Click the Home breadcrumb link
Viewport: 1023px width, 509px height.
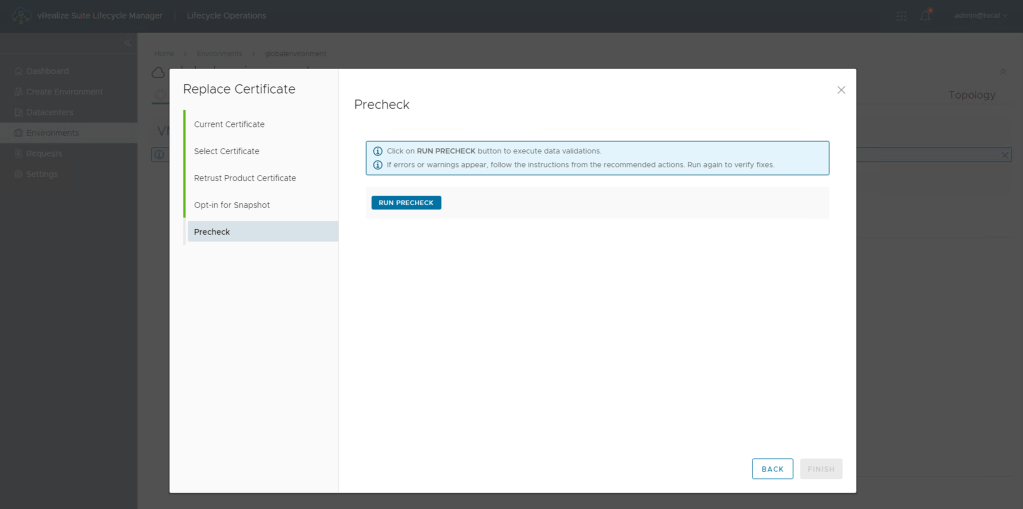[164, 53]
